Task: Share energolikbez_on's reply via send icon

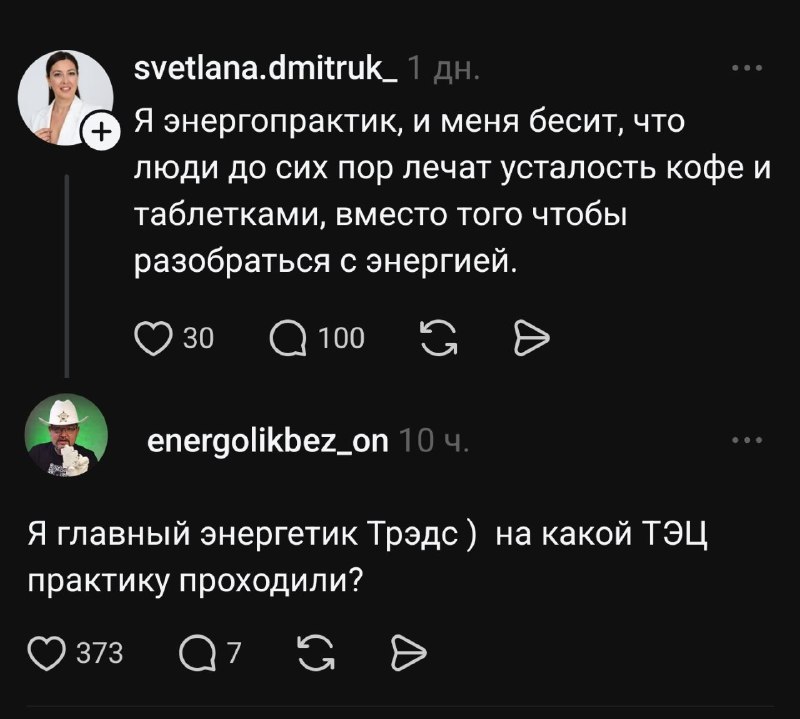Action: pyautogui.click(x=408, y=653)
